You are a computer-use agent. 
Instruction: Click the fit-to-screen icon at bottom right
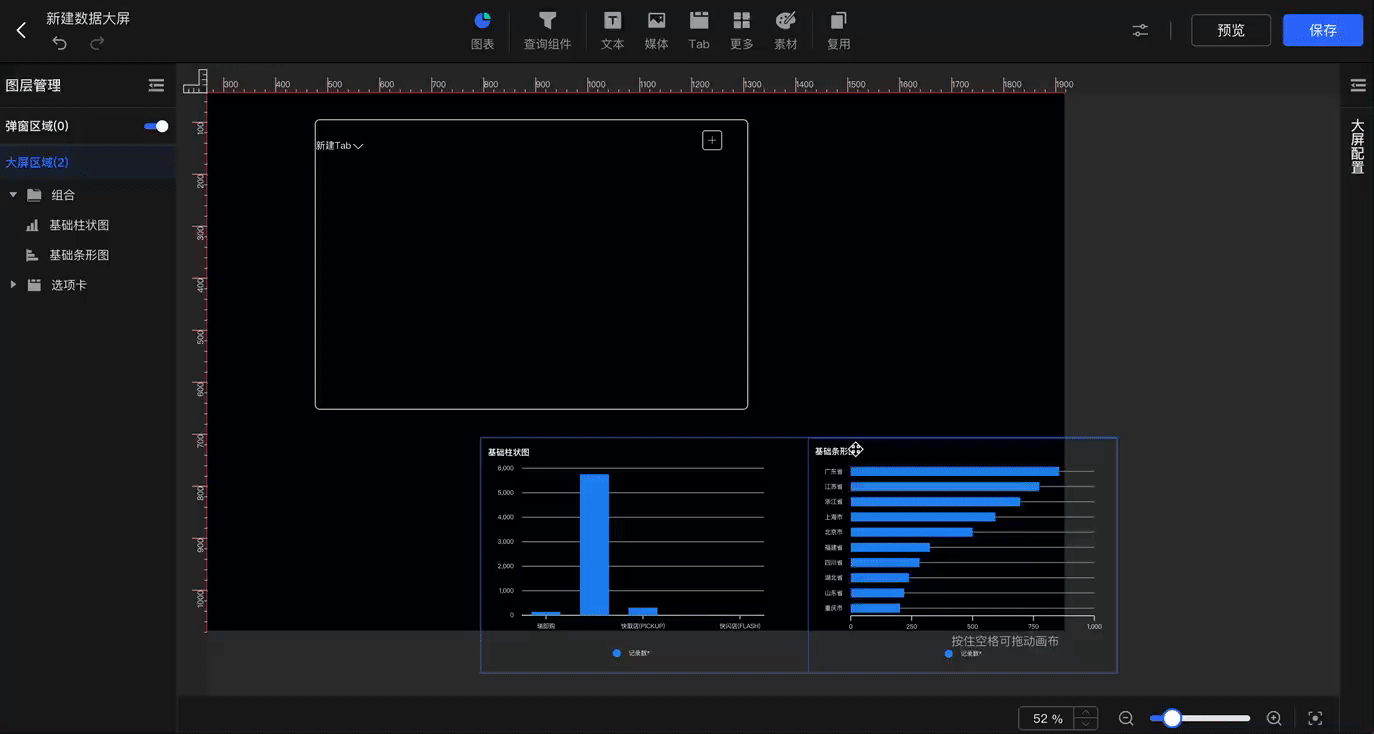tap(1315, 718)
